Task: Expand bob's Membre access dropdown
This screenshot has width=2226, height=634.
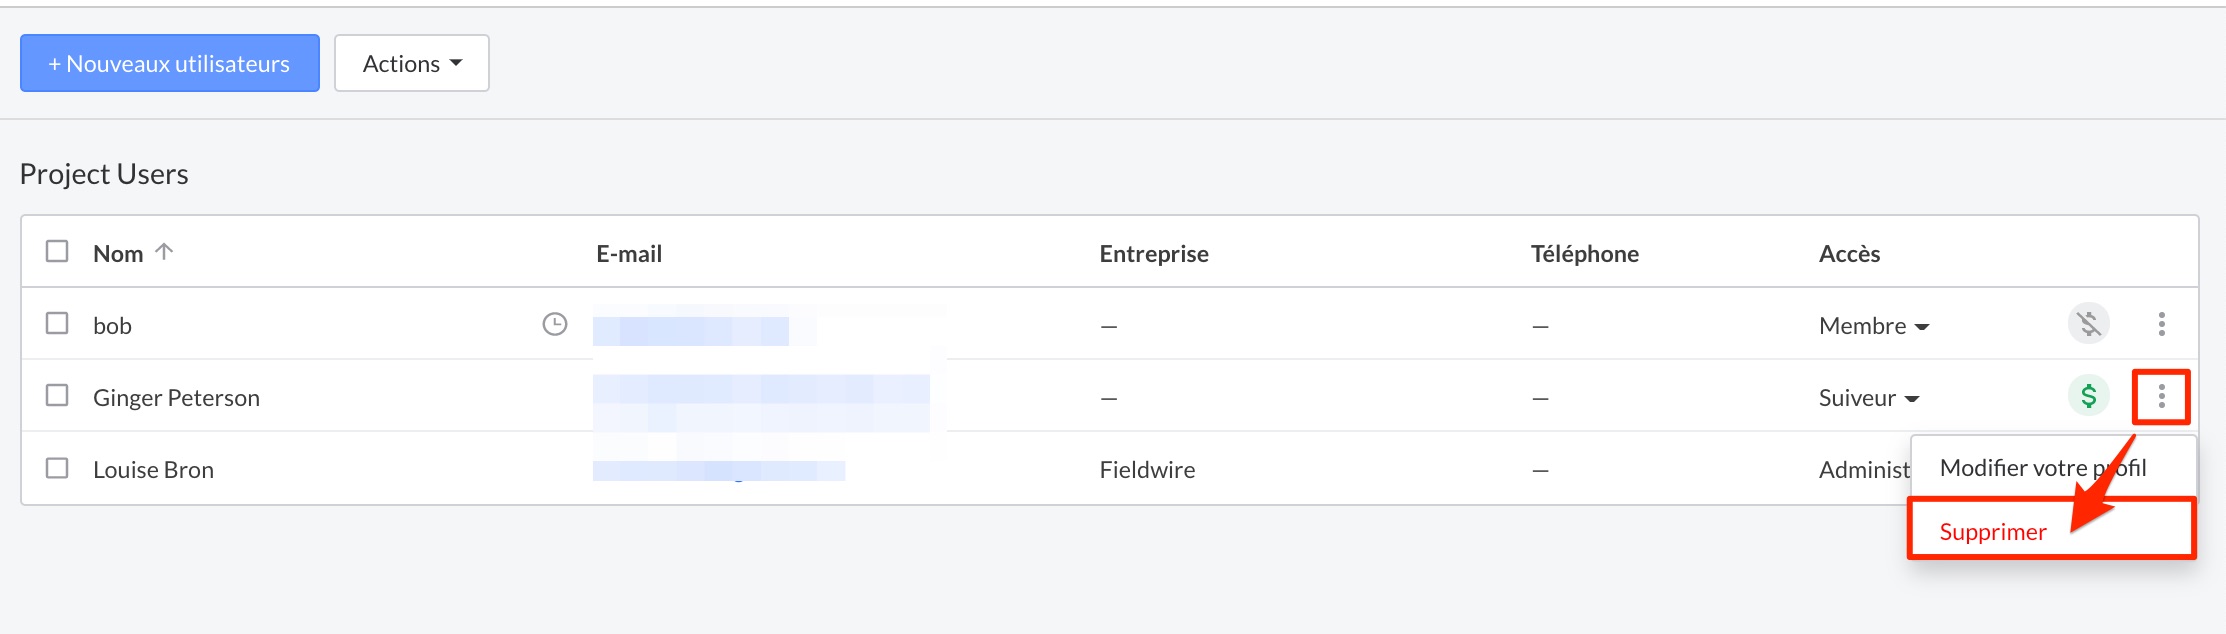Action: (x=1874, y=326)
